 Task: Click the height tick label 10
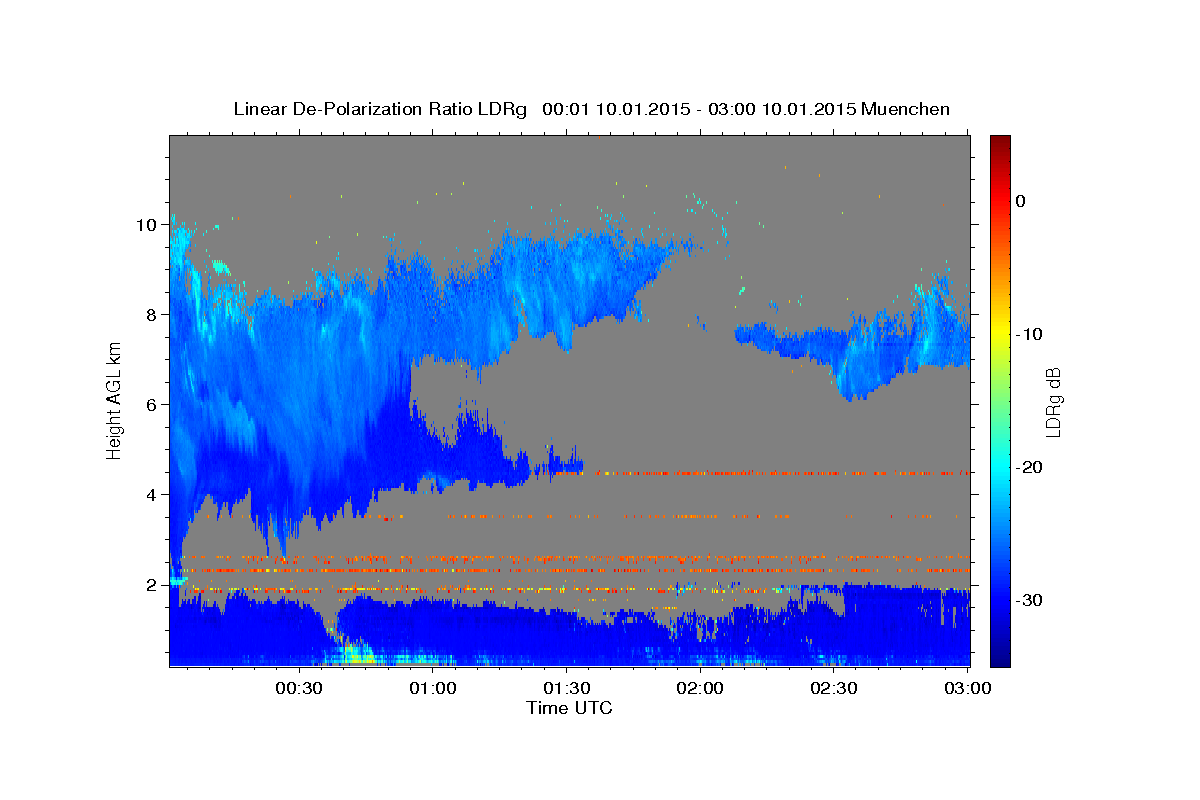click(x=148, y=225)
